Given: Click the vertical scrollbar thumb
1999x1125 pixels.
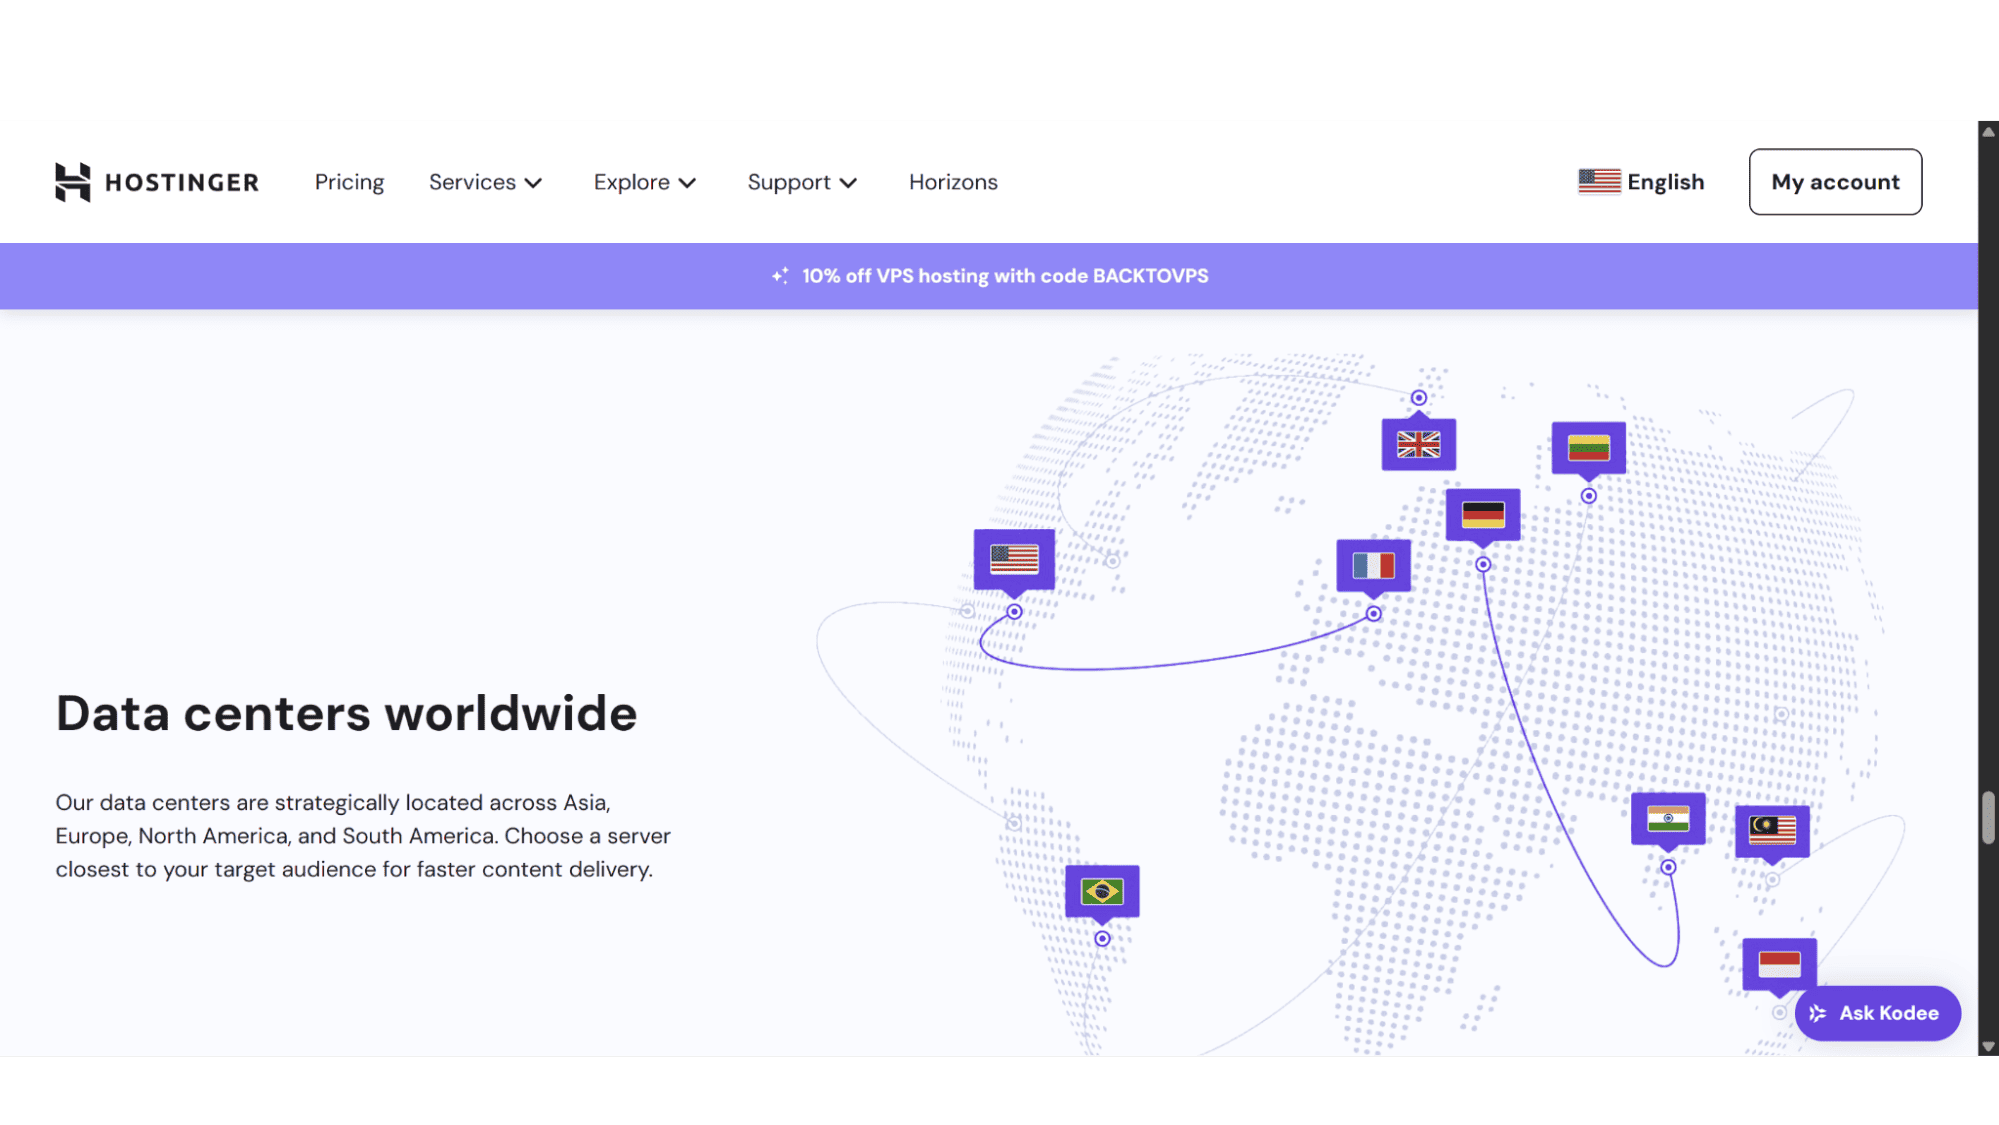Looking at the screenshot, I should [1988, 818].
